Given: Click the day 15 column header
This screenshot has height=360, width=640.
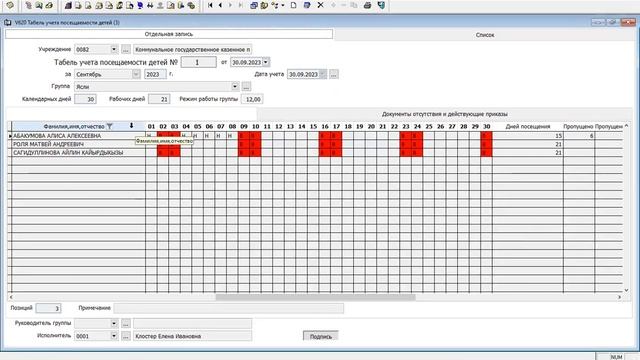Looking at the screenshot, I should (x=313, y=127).
